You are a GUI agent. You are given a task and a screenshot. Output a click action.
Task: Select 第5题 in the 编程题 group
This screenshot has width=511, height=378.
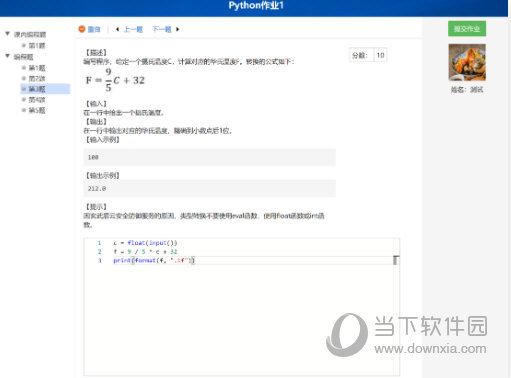(37, 110)
